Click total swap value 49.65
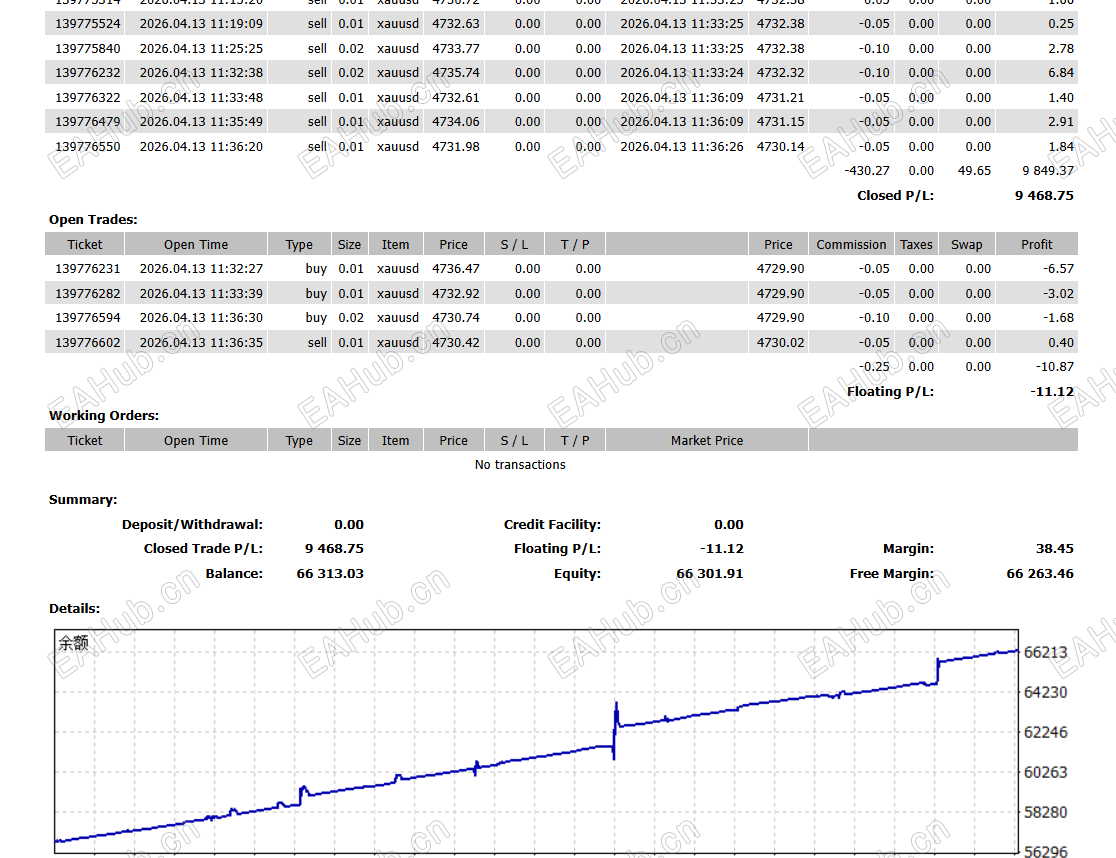 (x=974, y=171)
